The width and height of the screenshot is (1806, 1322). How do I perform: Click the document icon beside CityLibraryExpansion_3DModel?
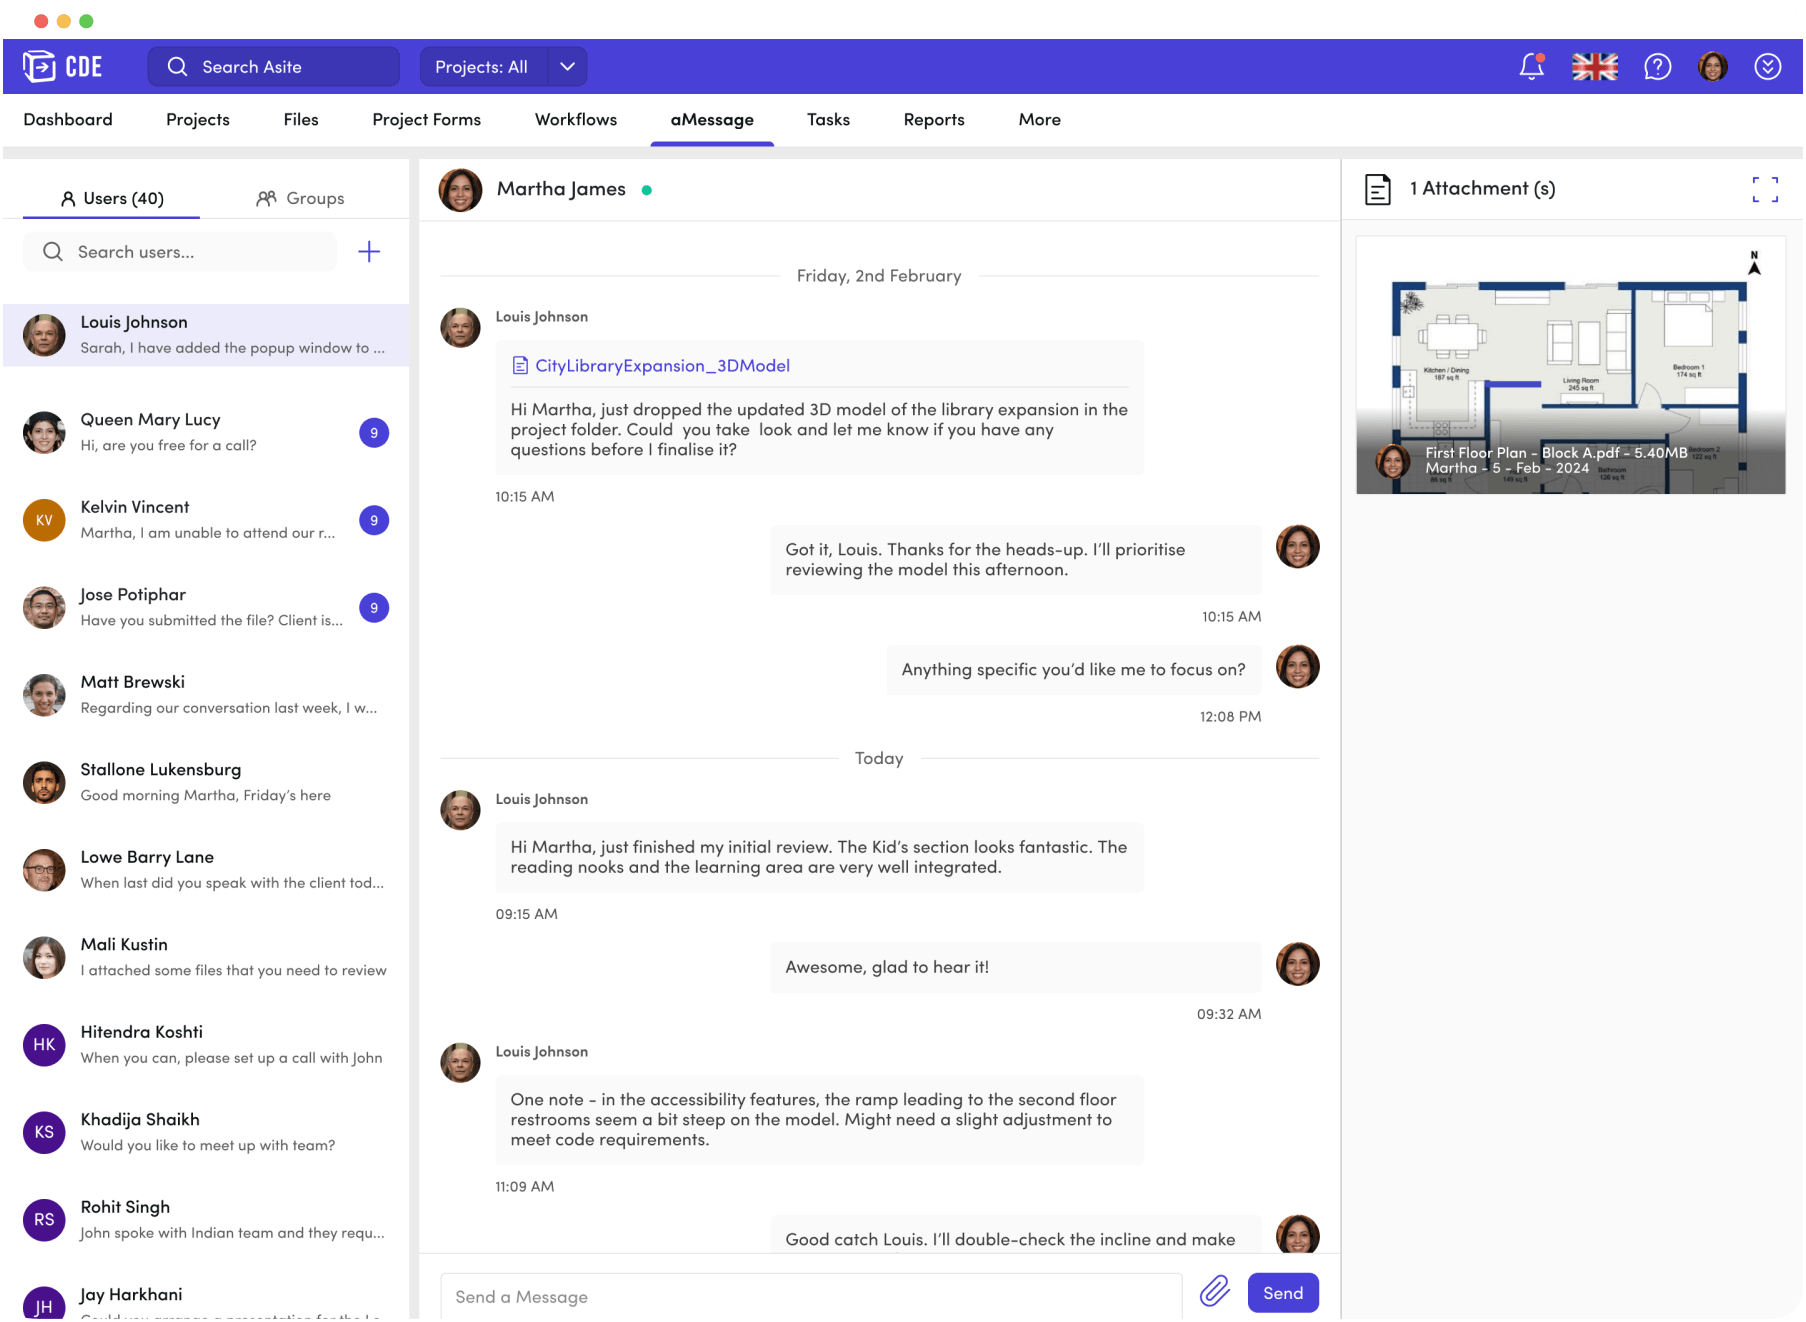pos(520,365)
